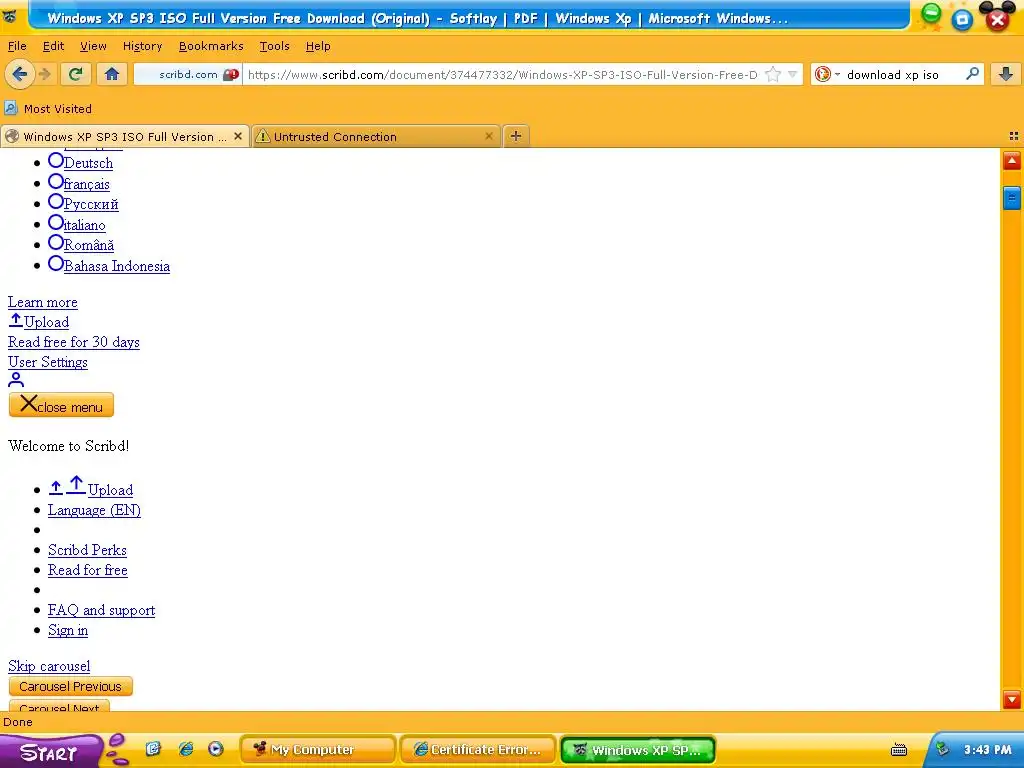Switch to the Certificate Error taskbar window
This screenshot has height=768, width=1024.
point(478,750)
